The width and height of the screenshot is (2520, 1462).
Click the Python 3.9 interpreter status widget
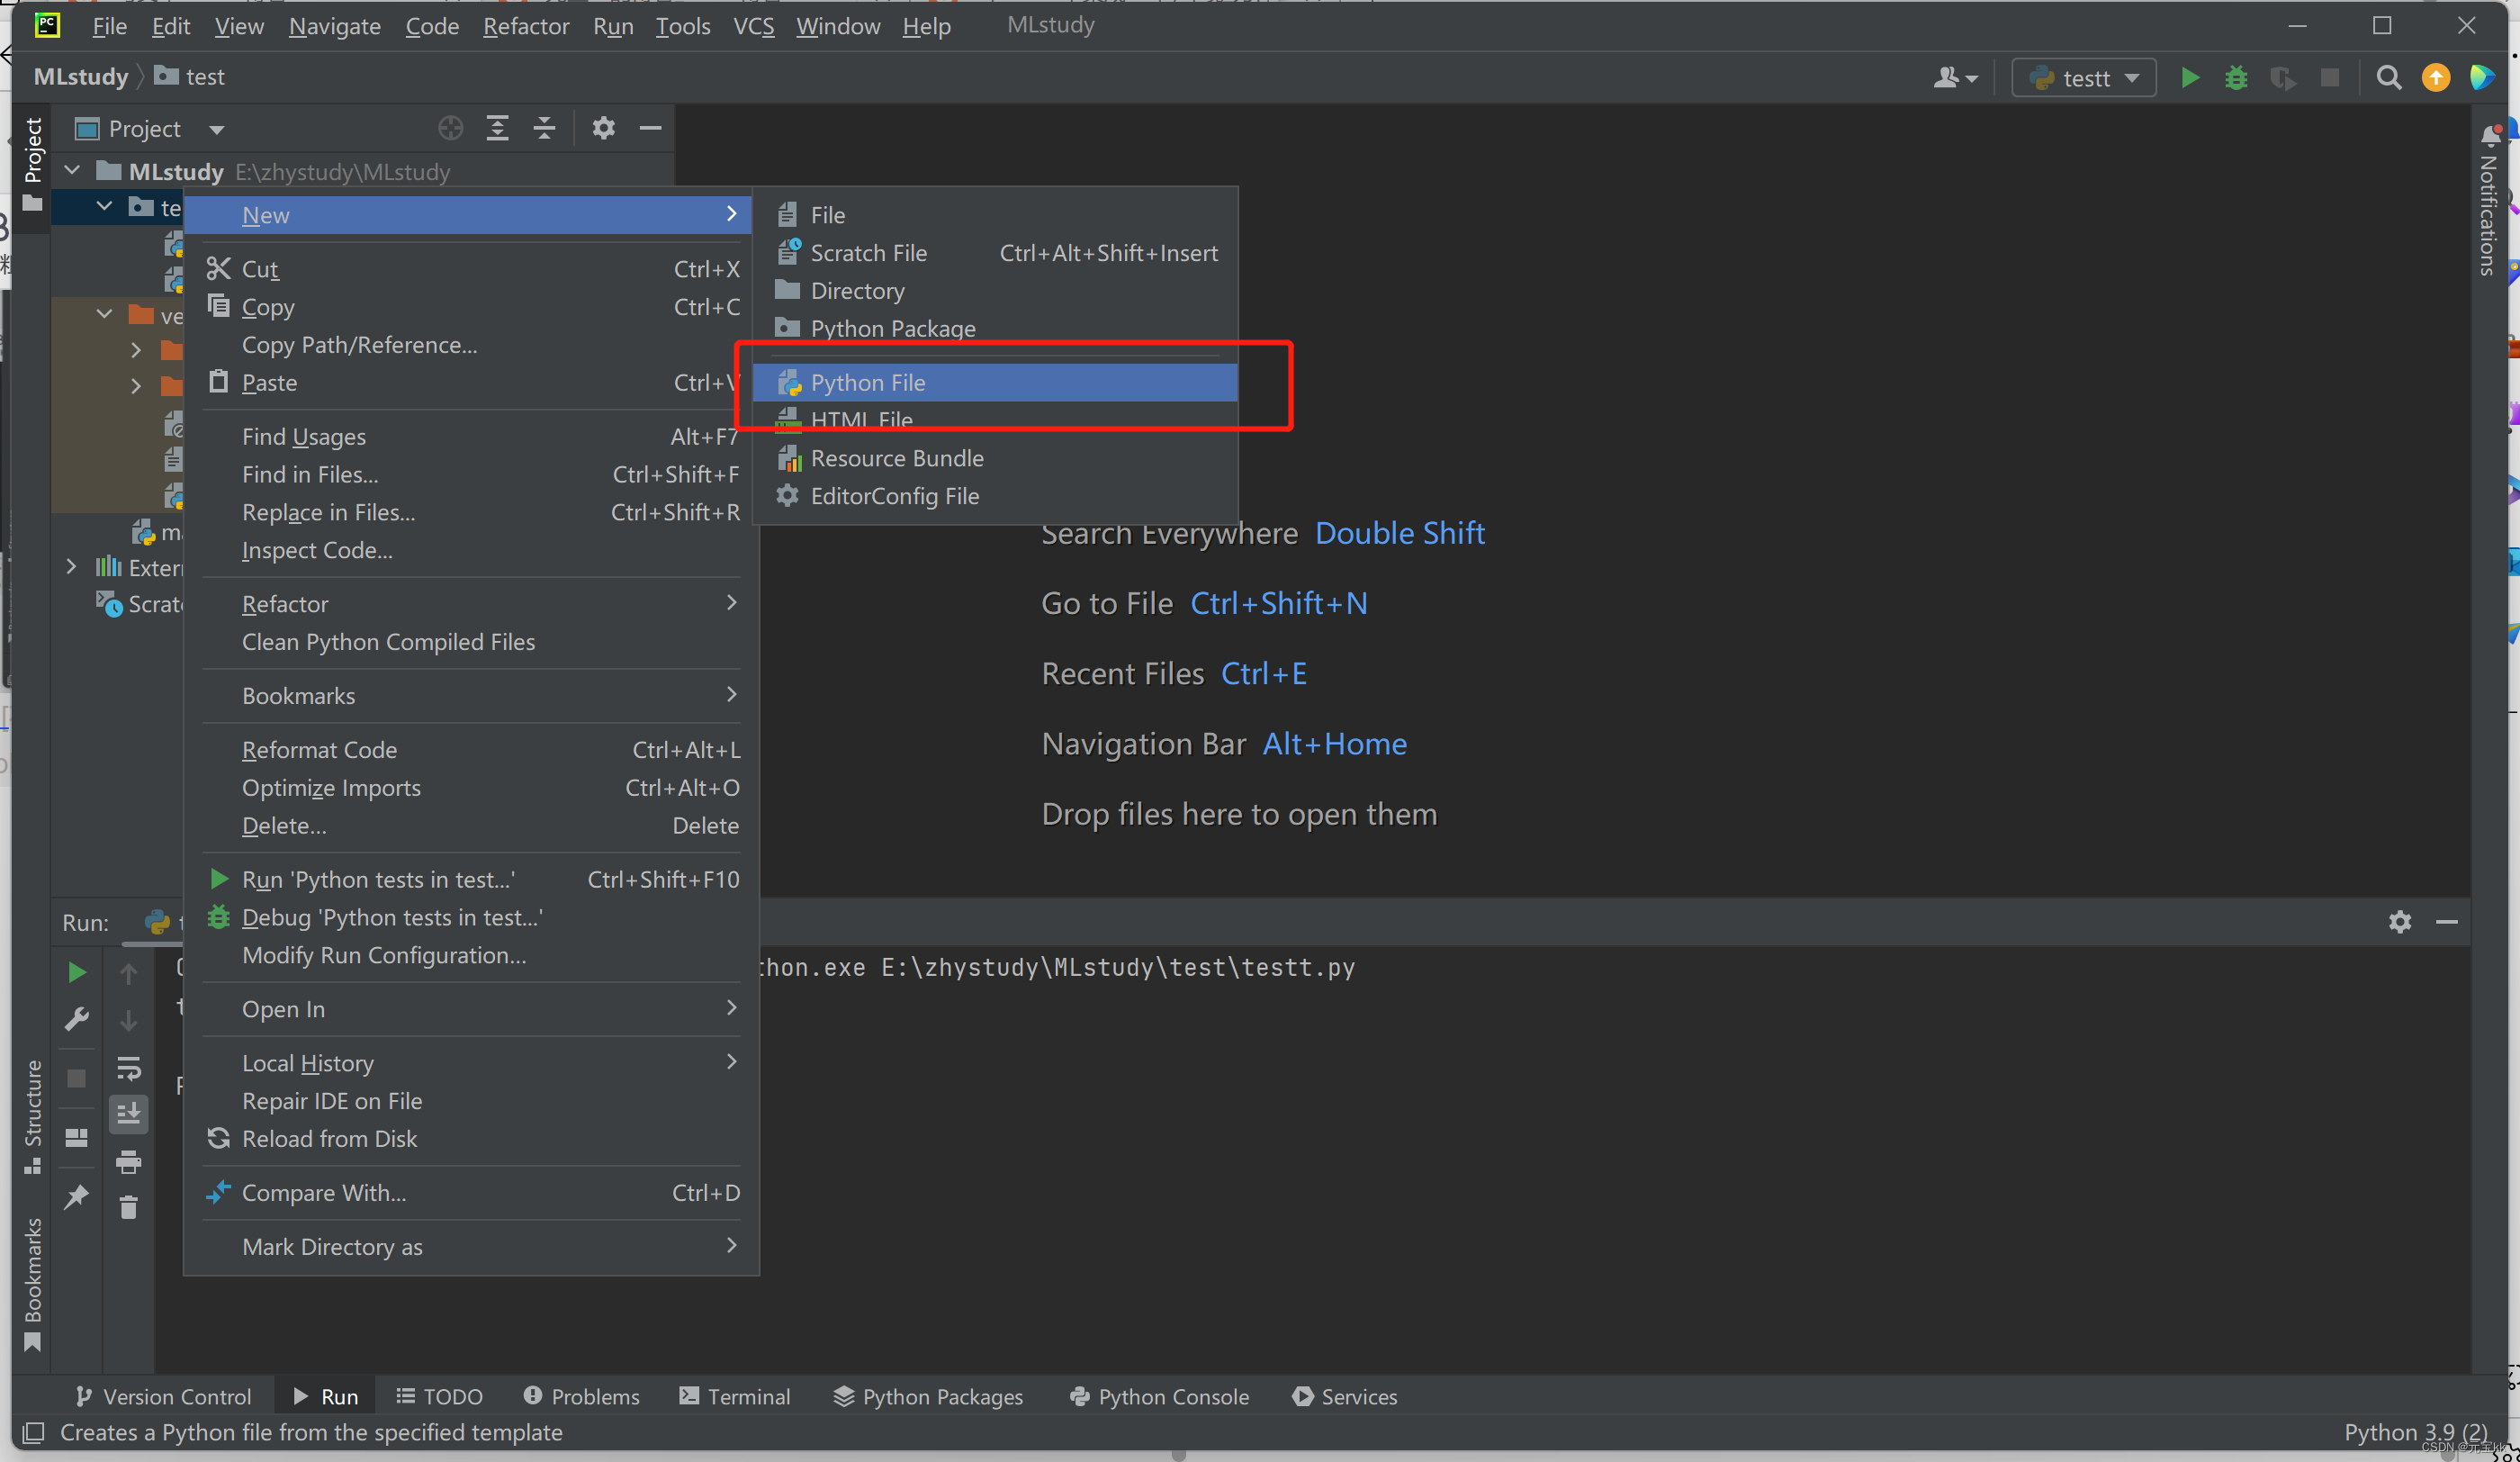[x=2414, y=1432]
